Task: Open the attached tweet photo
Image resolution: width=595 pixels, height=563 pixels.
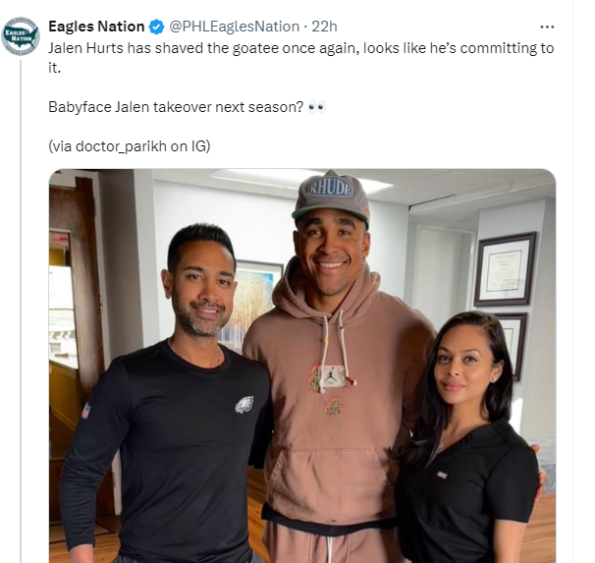Action: (x=302, y=366)
